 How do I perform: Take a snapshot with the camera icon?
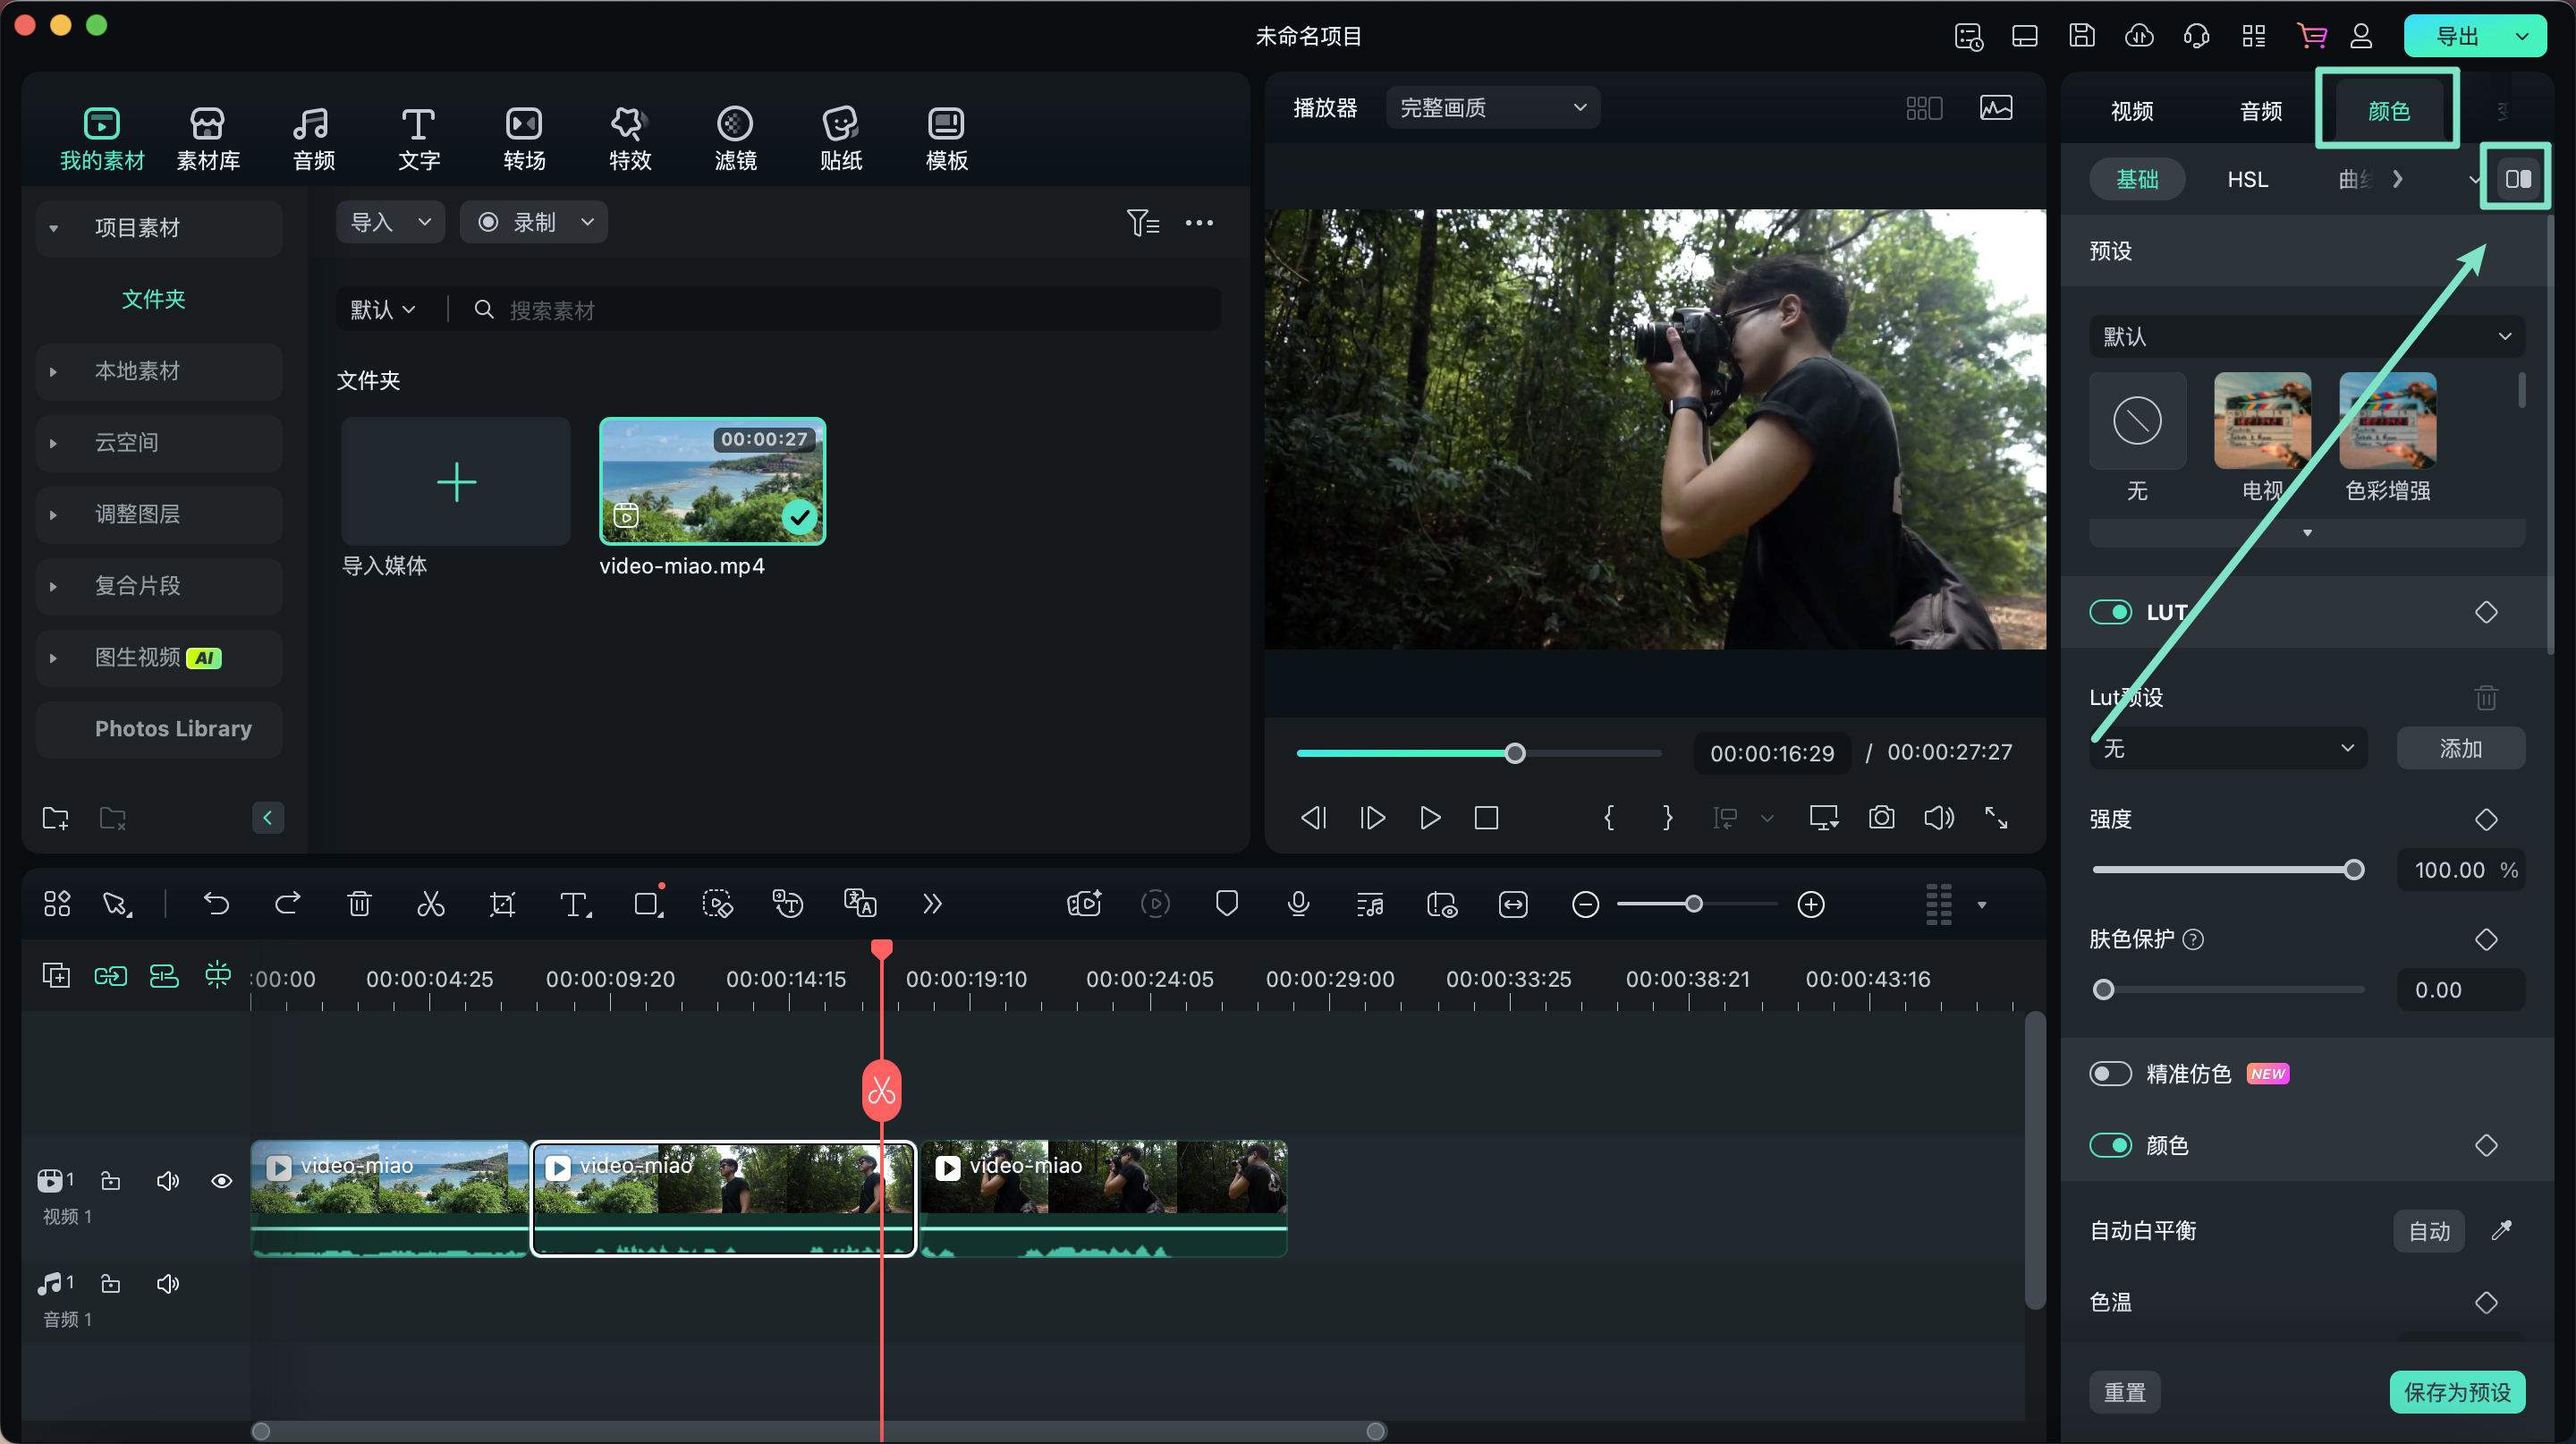coord(1881,818)
